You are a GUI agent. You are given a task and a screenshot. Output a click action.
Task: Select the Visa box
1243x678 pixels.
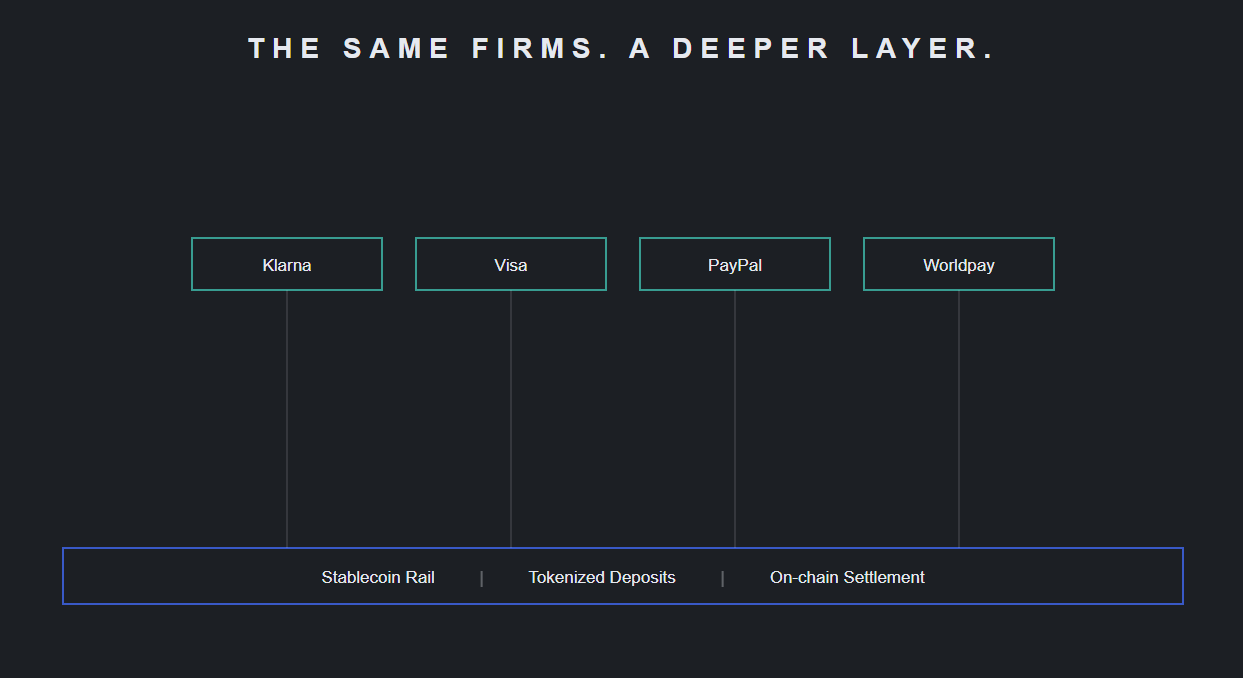tap(511, 264)
